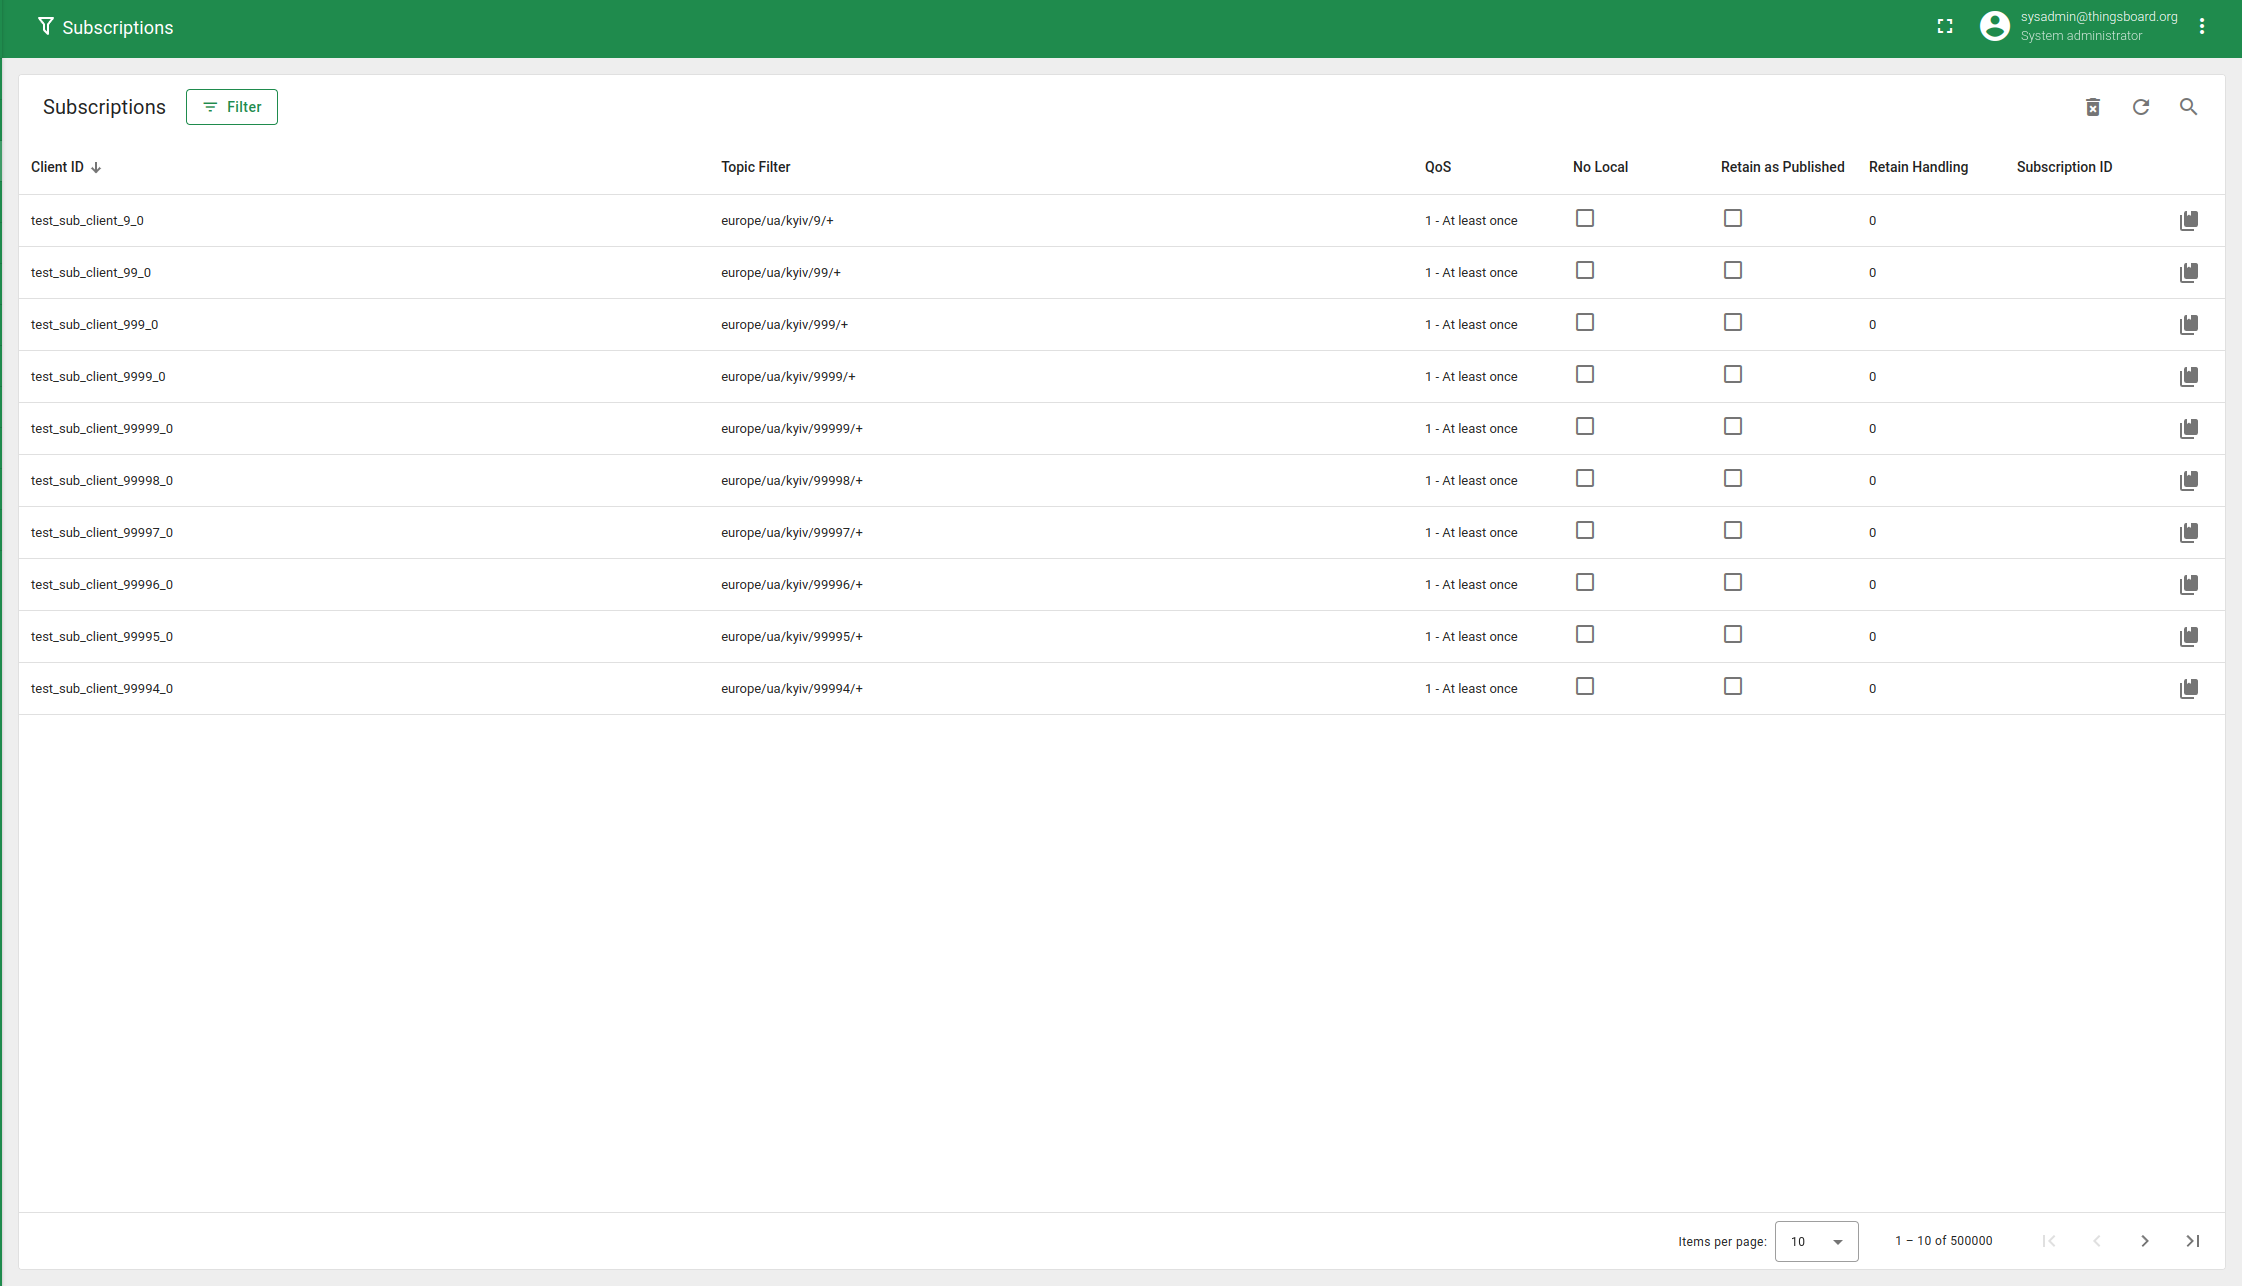Click the refresh subscriptions icon

(x=2140, y=107)
